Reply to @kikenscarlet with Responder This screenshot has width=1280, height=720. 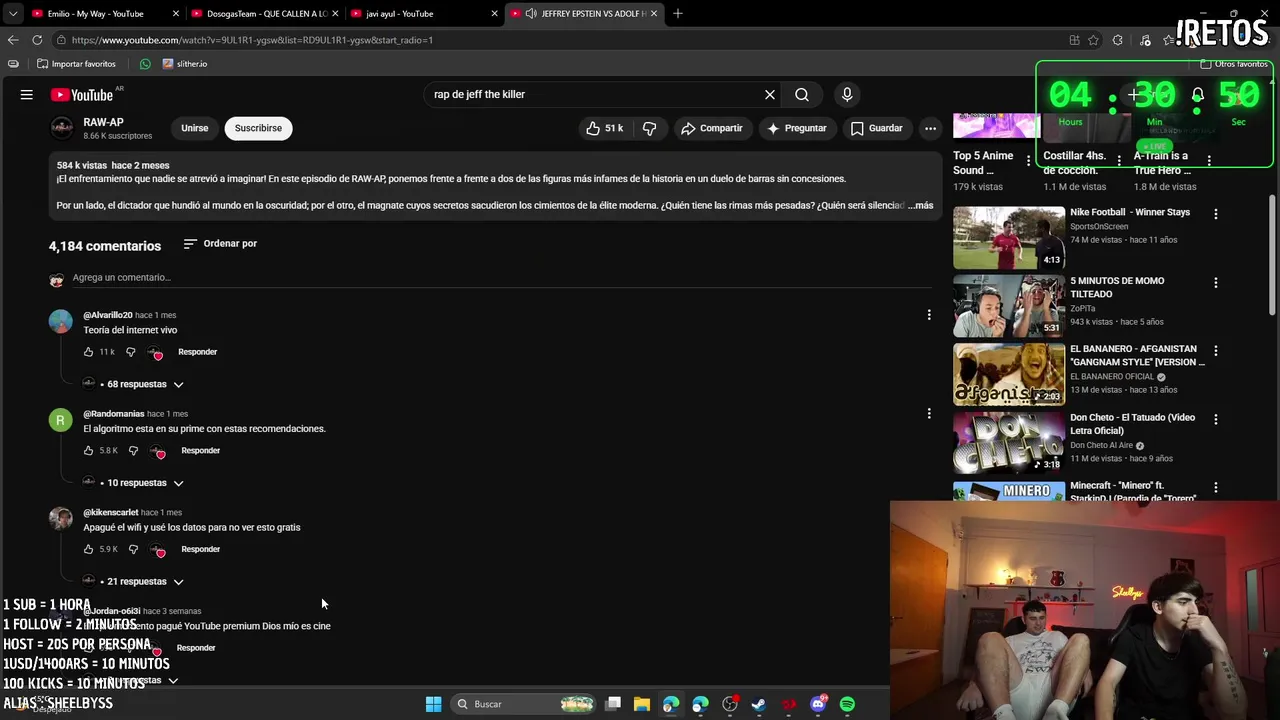pyautogui.click(x=200, y=549)
